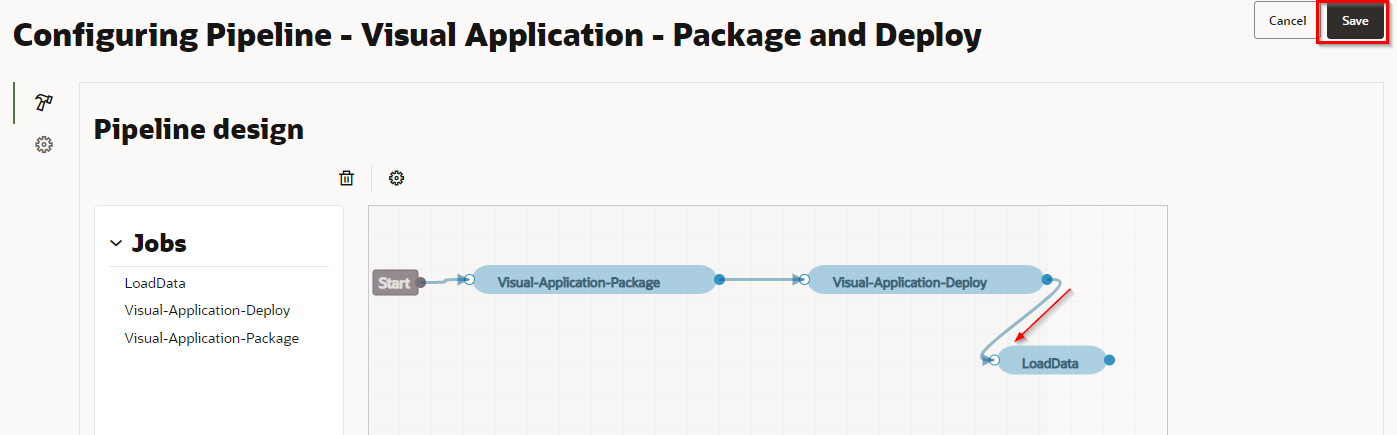Screen dimensions: 1397x435
Task: Select Visual-Application-Deploy in the Jobs list
Action: (x=207, y=310)
